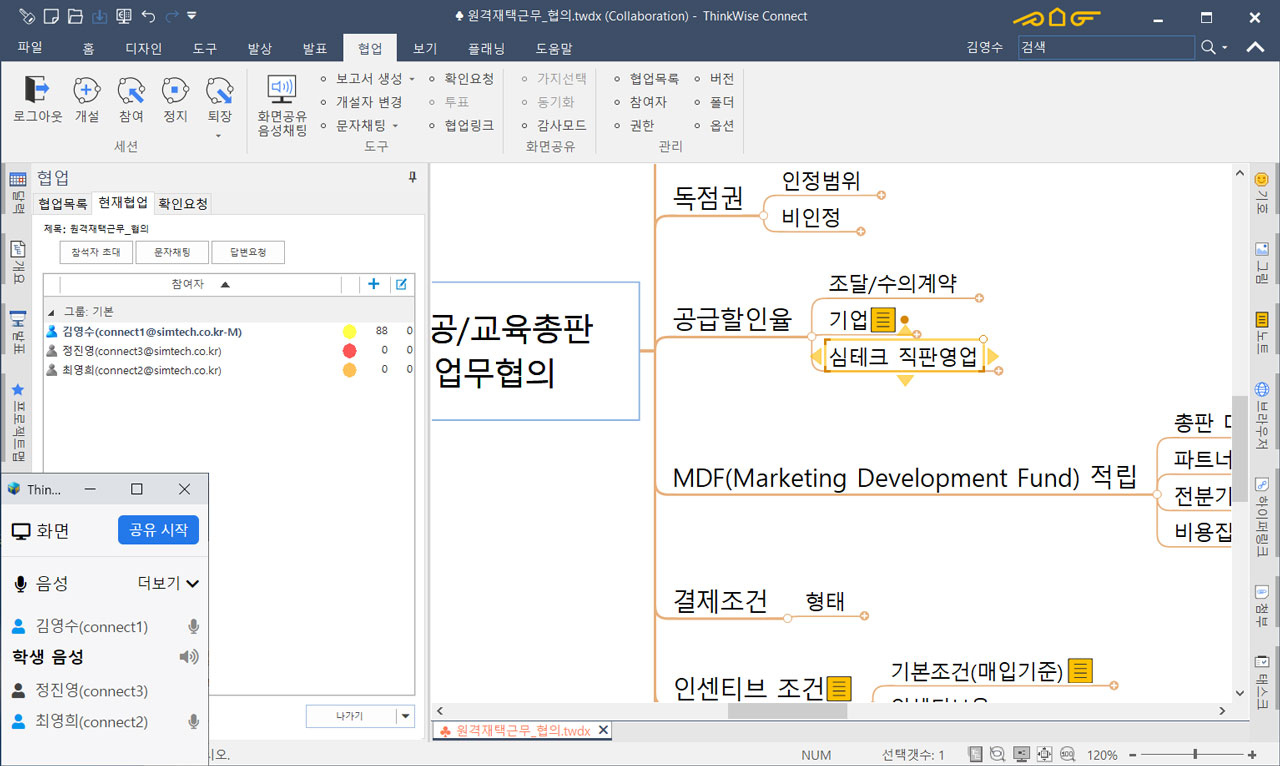Click 공유 시작 button
The height and width of the screenshot is (766, 1280).
click(x=158, y=530)
